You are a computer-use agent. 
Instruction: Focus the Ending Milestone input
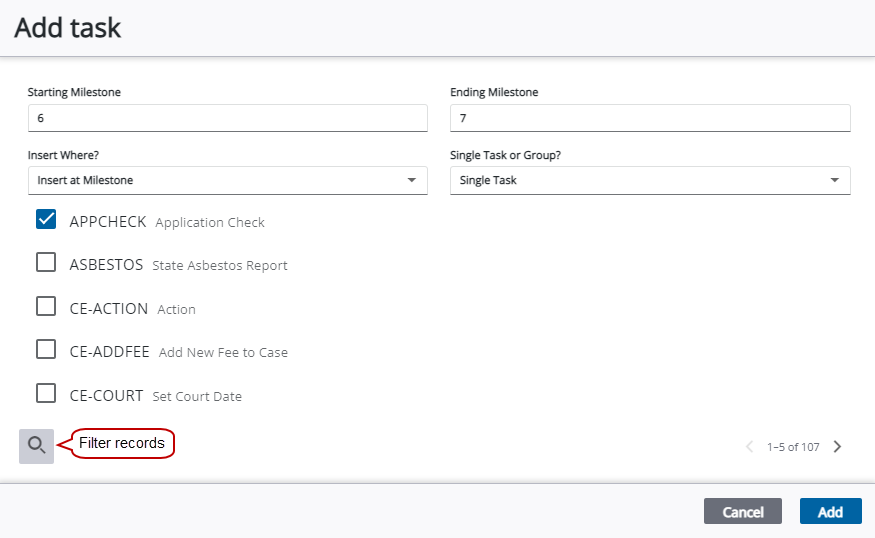coord(650,118)
